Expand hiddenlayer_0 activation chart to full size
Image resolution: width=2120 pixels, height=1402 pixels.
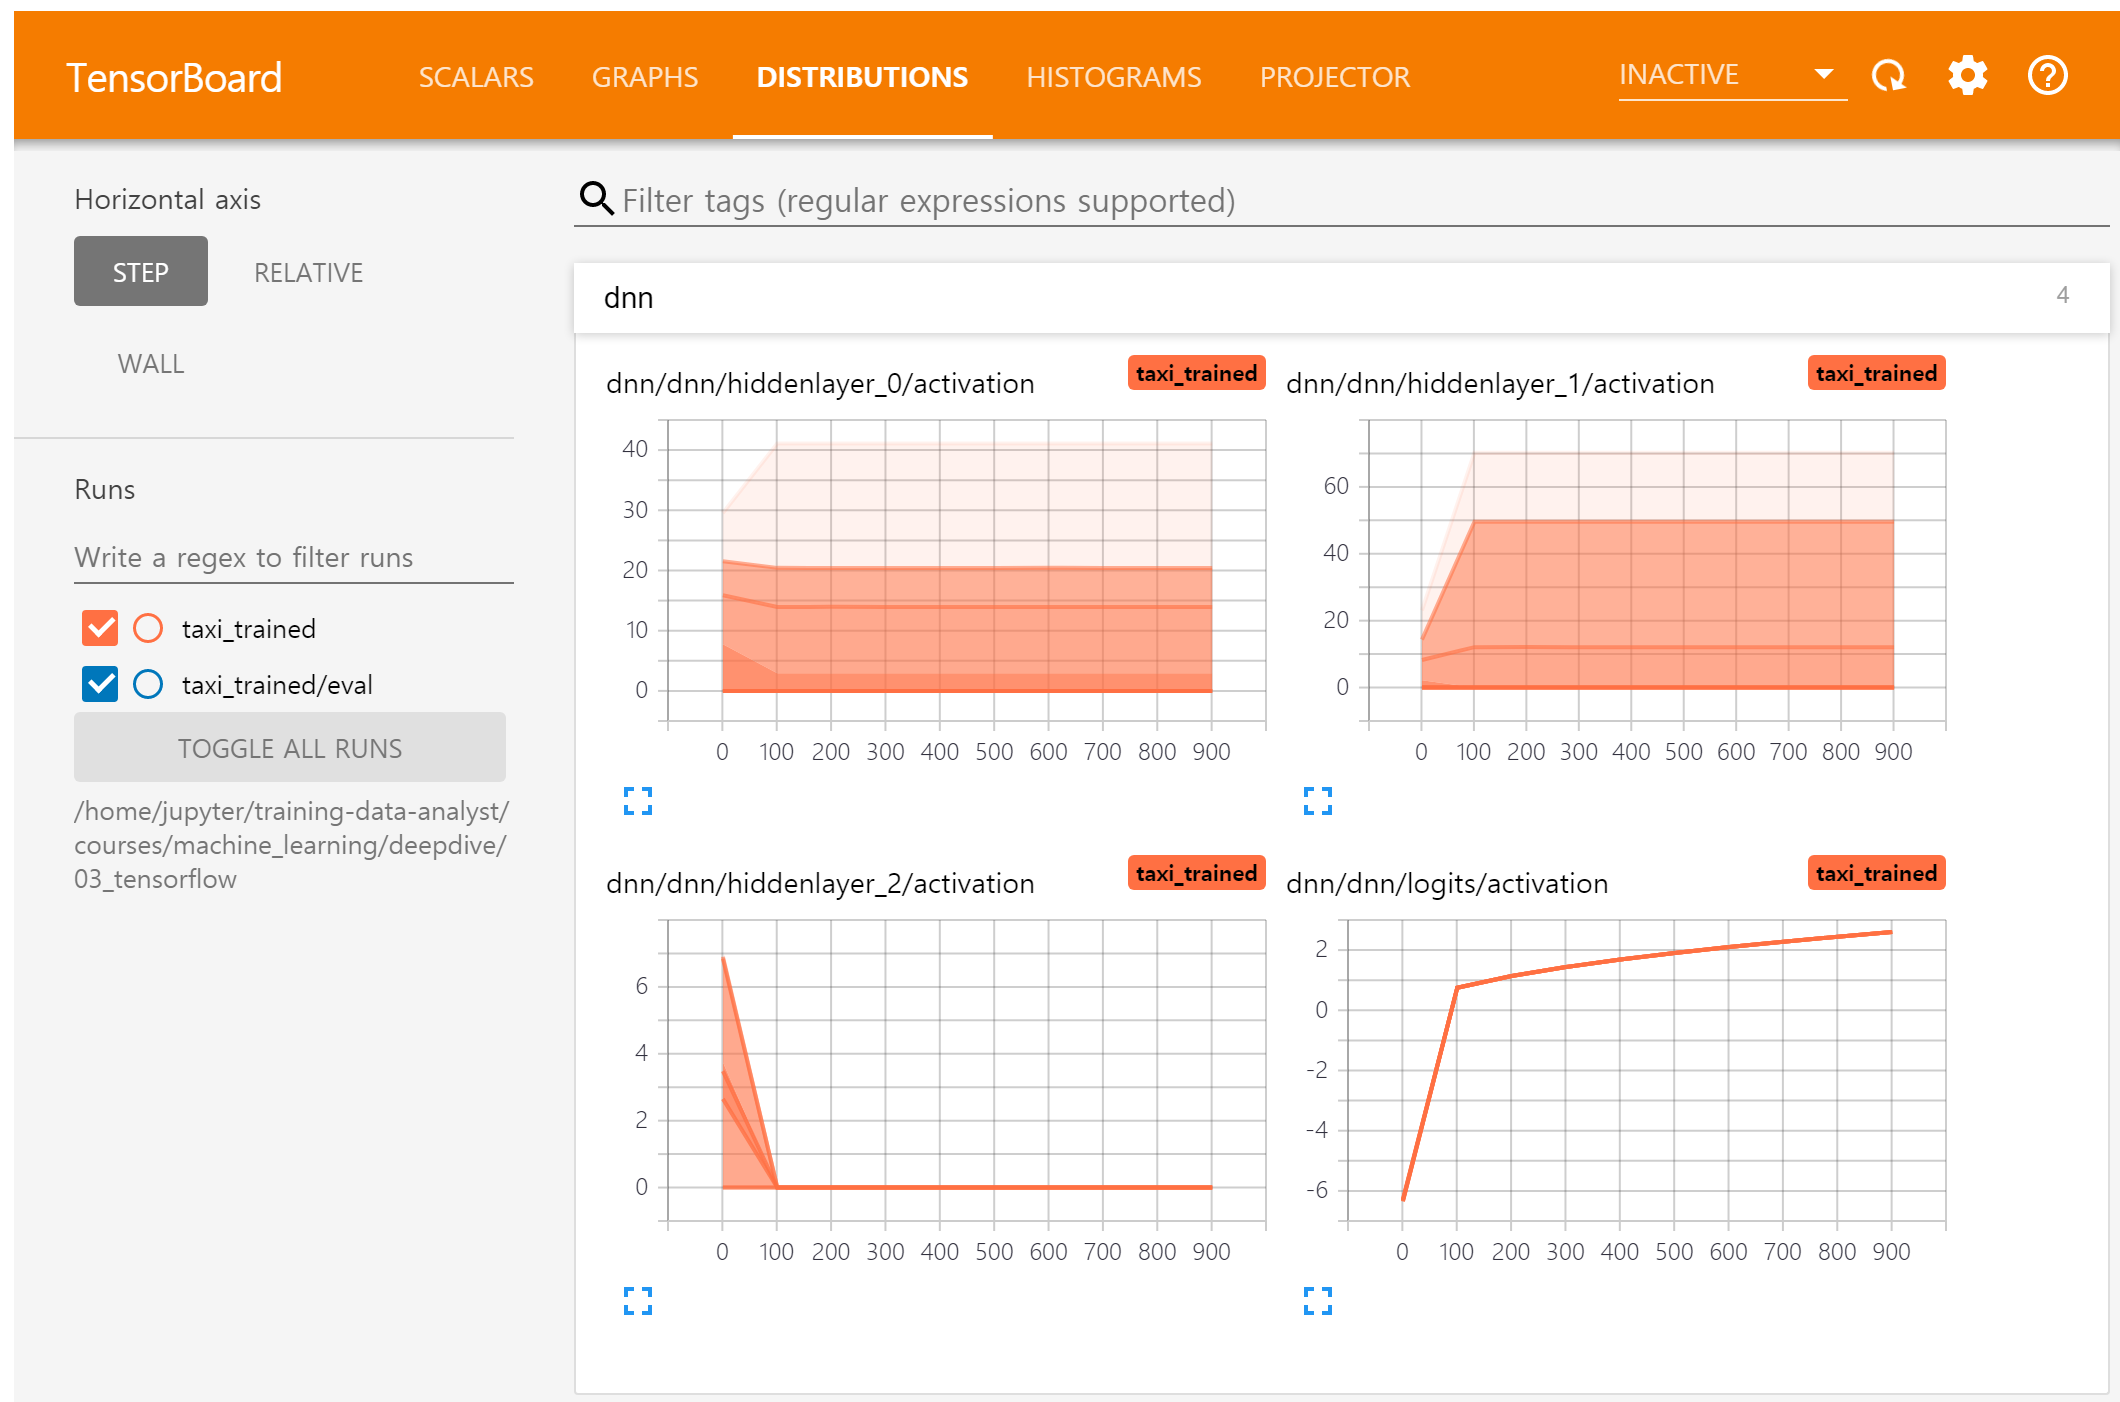click(638, 801)
